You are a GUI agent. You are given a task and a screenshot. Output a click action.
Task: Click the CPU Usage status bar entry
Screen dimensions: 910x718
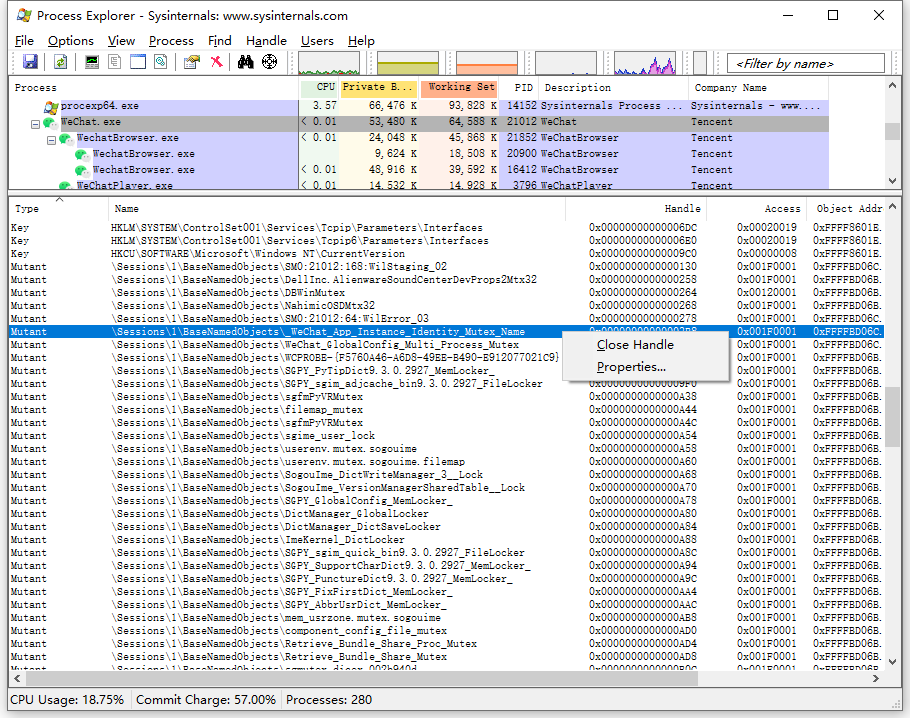(x=67, y=700)
